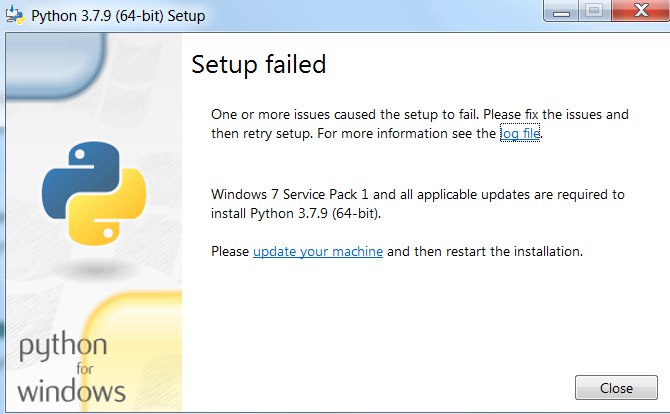Close the window with the red X
Screen dimensions: 670x414
pos(641,11)
